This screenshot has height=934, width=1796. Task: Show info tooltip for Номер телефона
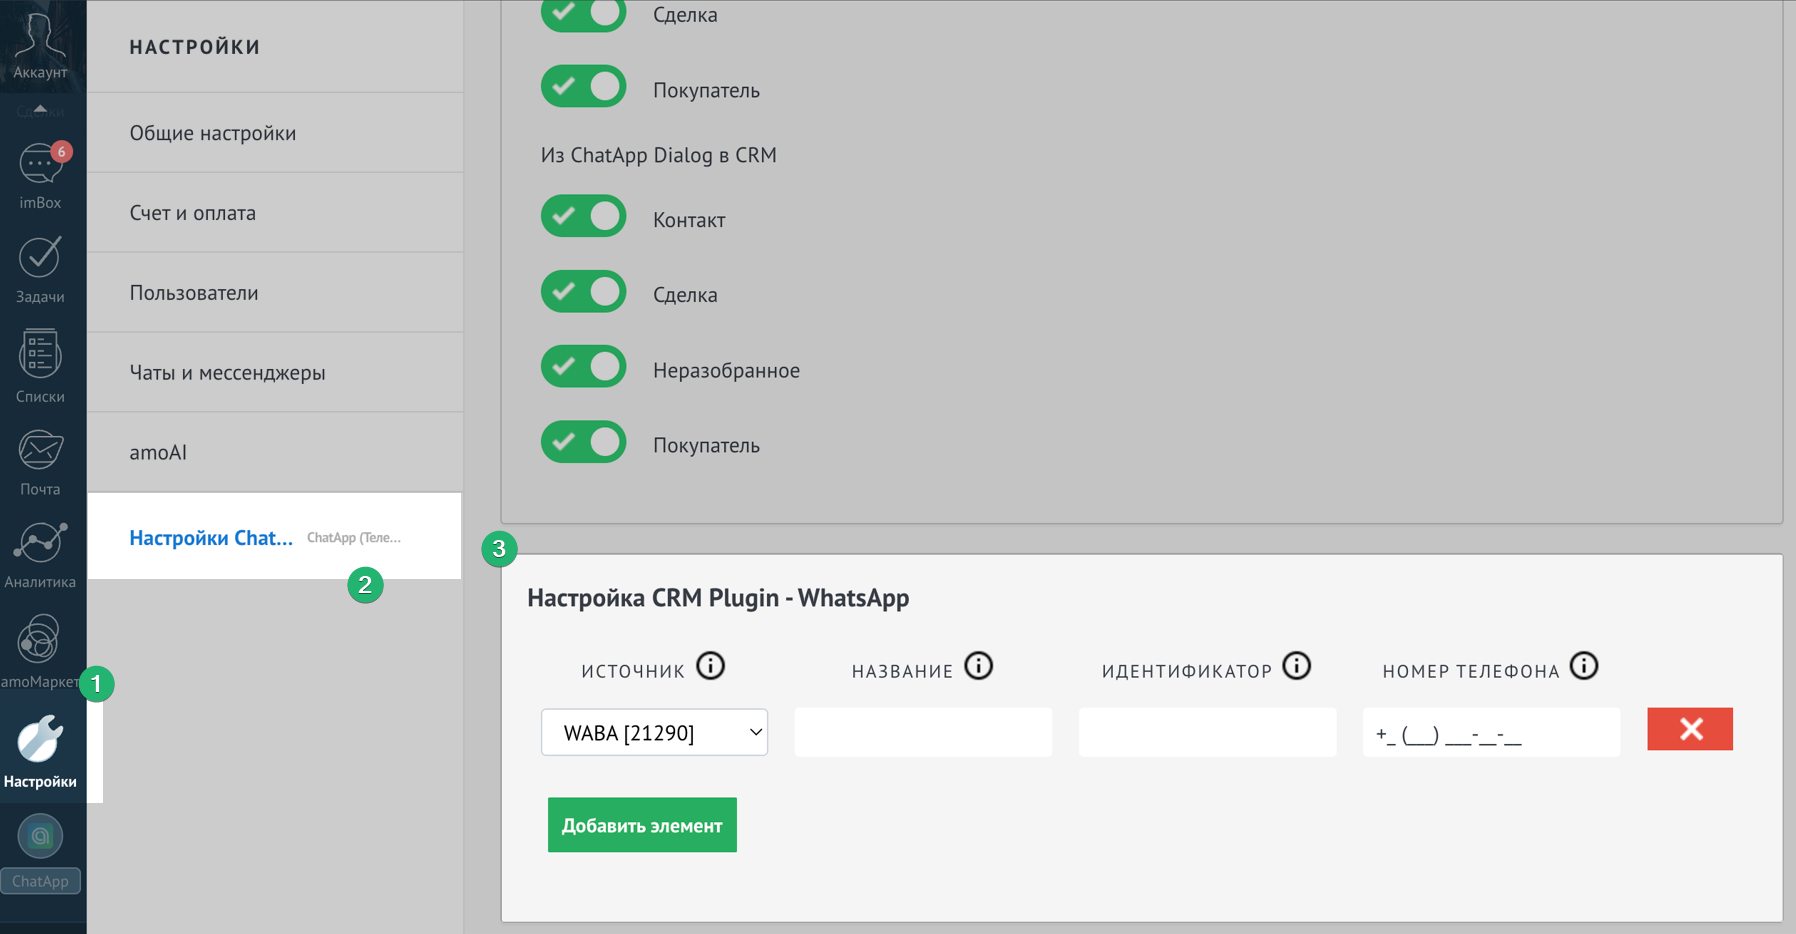click(x=1583, y=666)
